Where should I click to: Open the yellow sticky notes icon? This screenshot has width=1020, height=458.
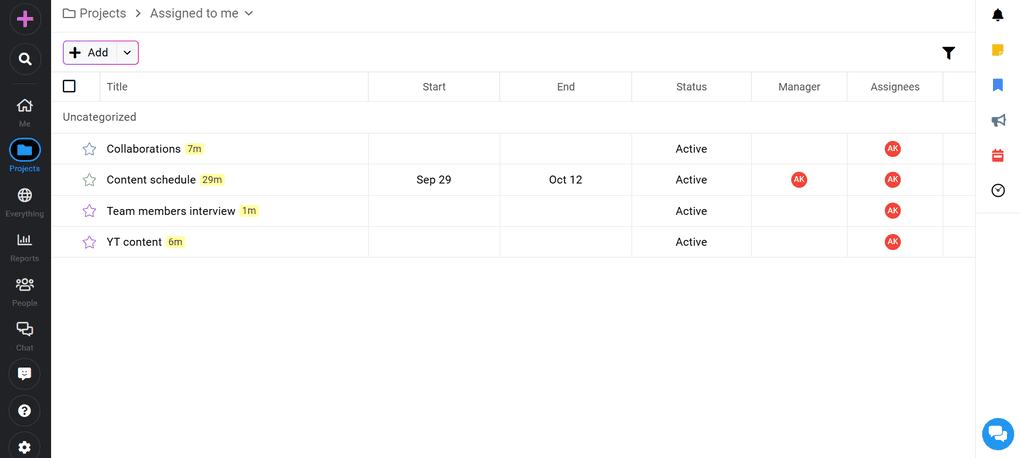(x=997, y=50)
